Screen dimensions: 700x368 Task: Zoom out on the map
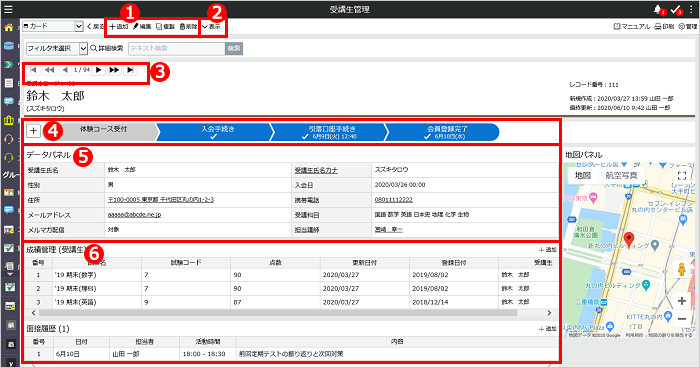682,319
